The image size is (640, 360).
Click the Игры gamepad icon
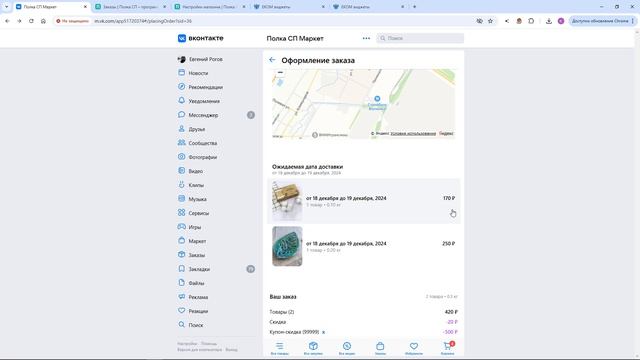click(x=182, y=227)
